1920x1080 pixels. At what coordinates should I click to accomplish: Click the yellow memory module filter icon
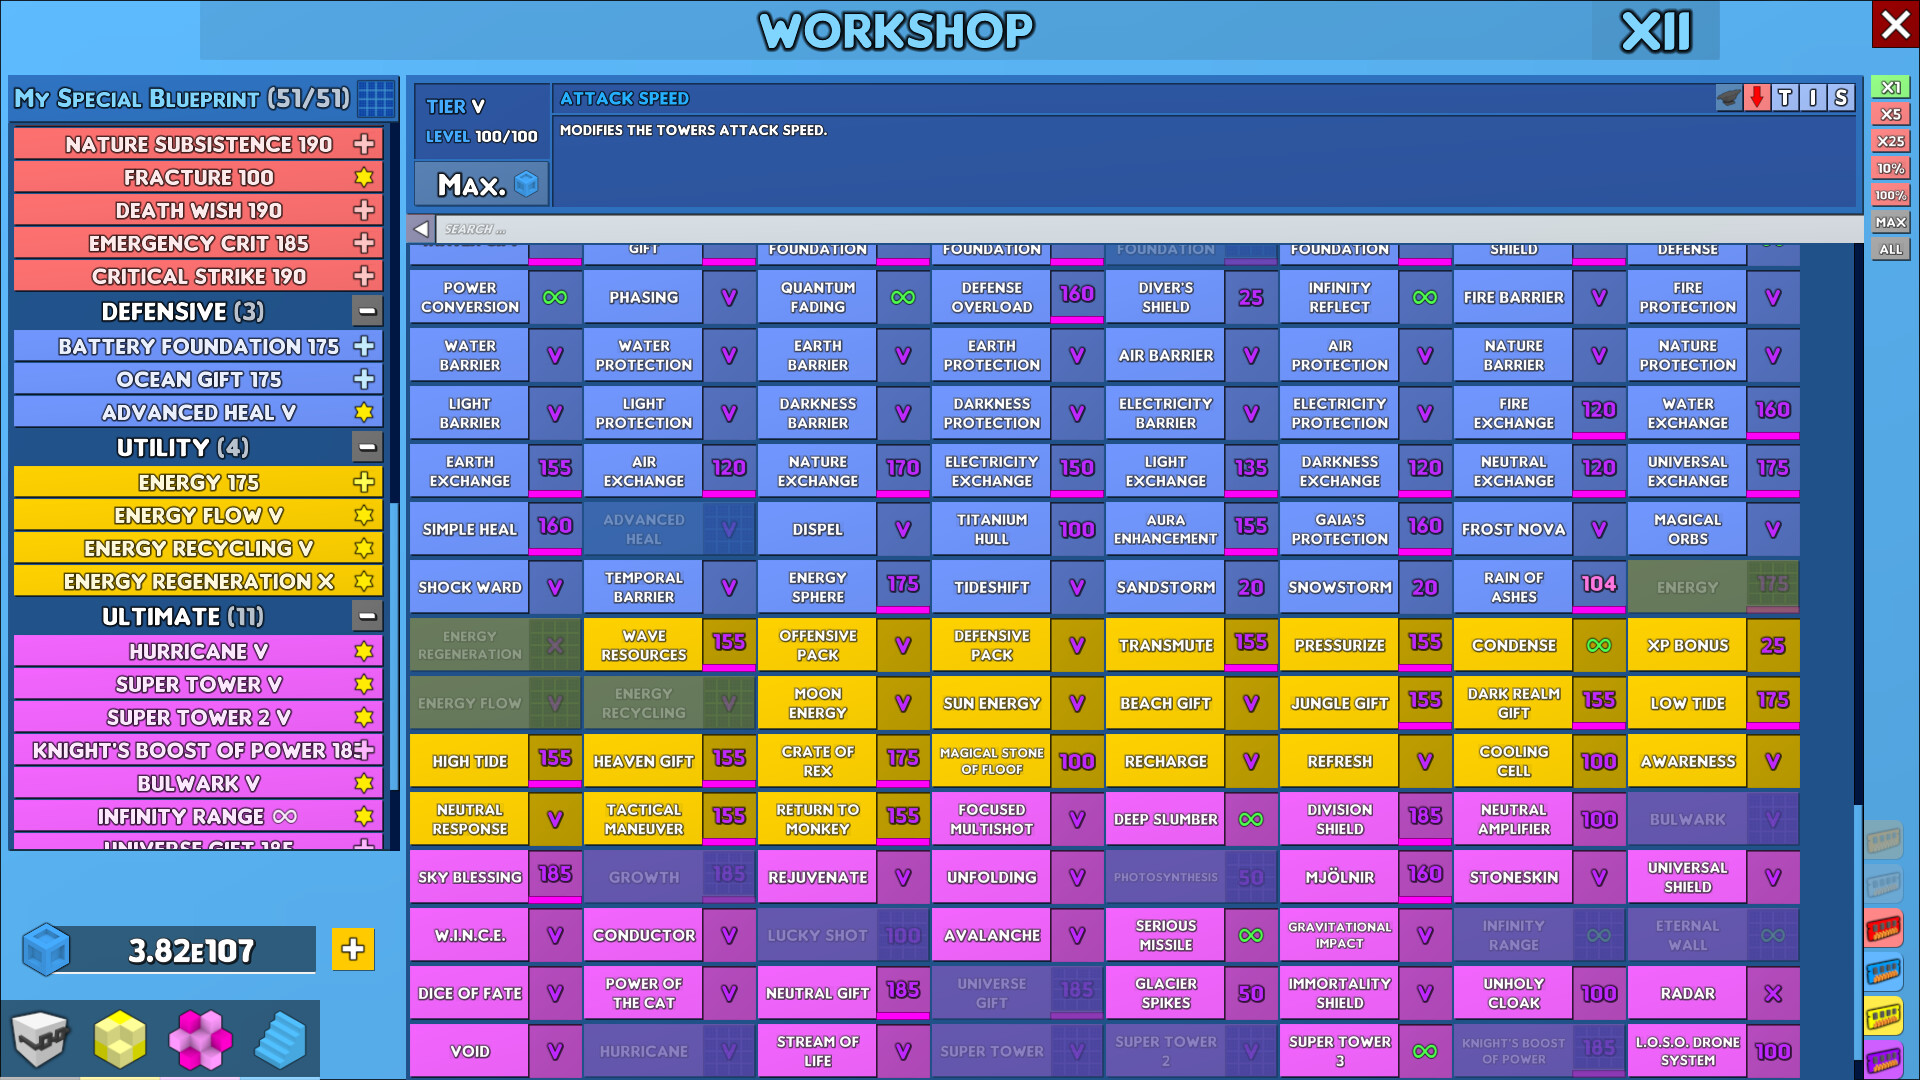(1883, 1017)
